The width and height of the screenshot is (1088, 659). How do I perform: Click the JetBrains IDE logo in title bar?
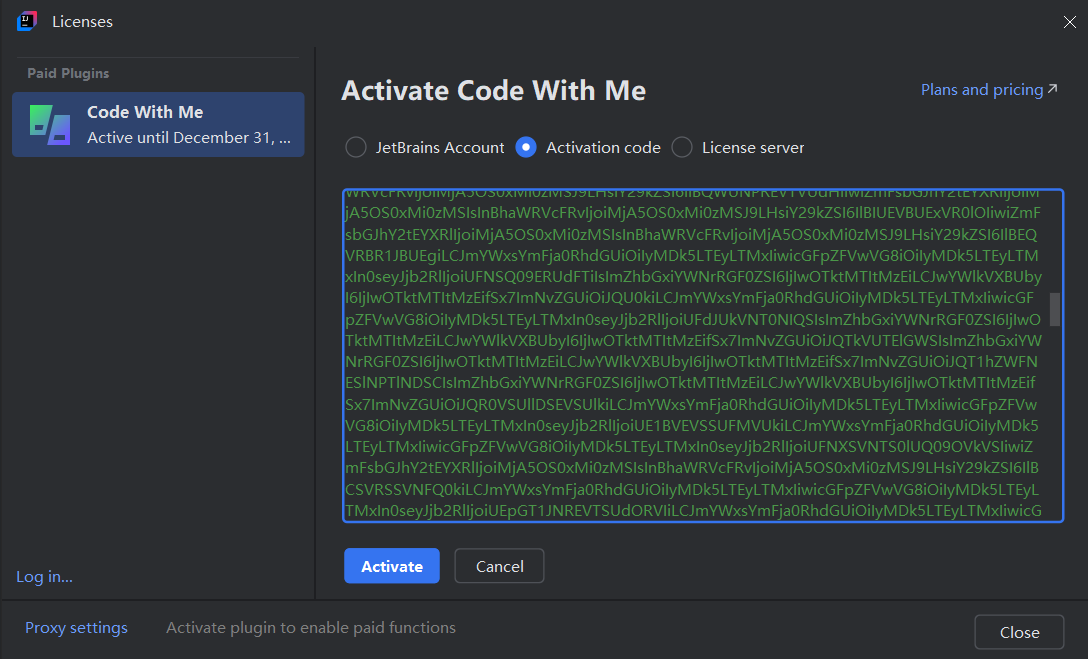click(x=27, y=21)
